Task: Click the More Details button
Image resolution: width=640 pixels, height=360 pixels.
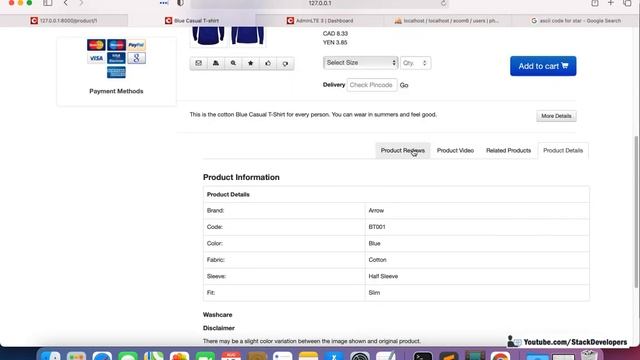Action: pyautogui.click(x=556, y=116)
